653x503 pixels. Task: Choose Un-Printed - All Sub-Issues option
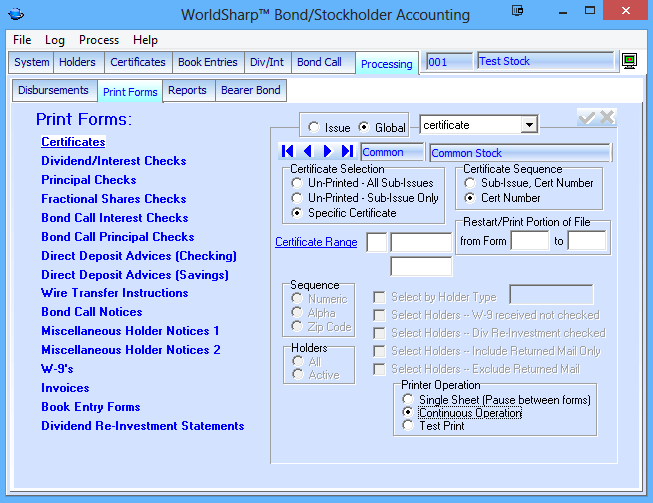(x=297, y=184)
